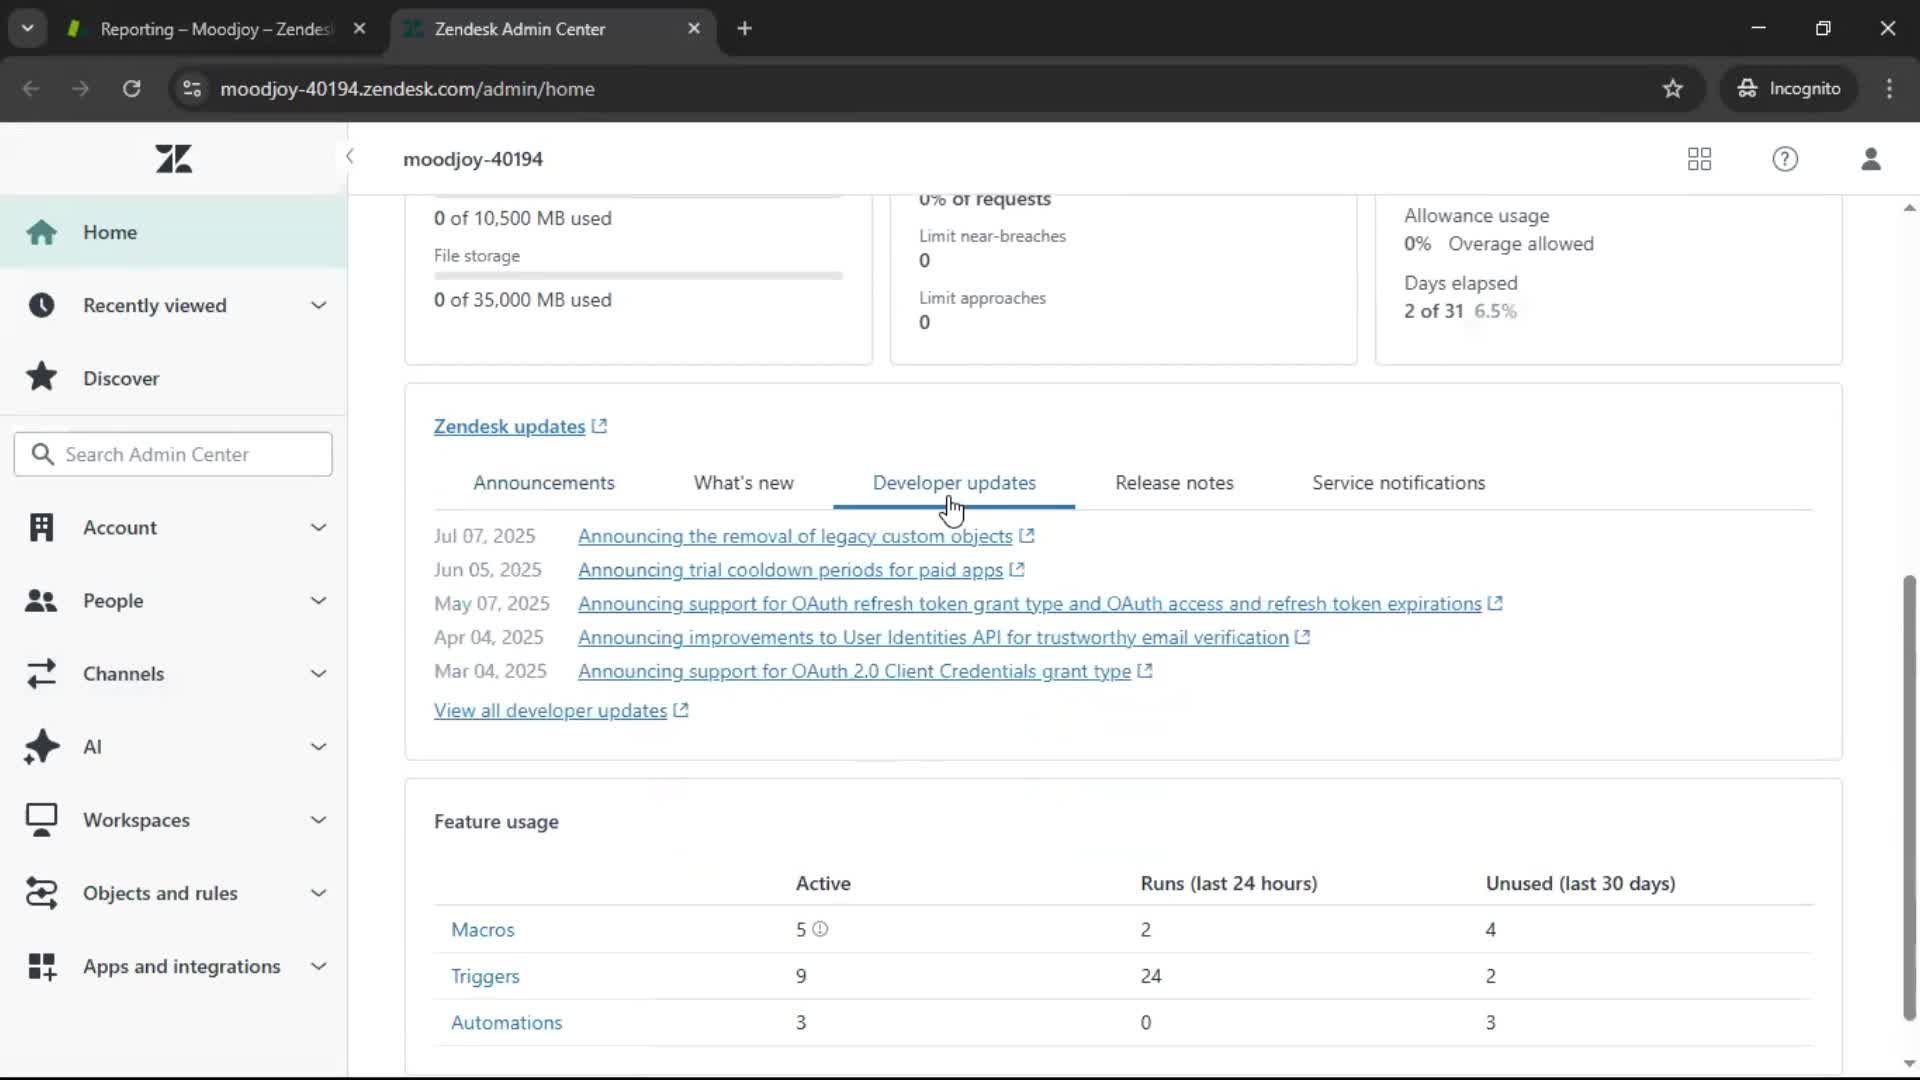The width and height of the screenshot is (1920, 1080).
Task: Open the help question mark icon
Action: coord(1785,159)
